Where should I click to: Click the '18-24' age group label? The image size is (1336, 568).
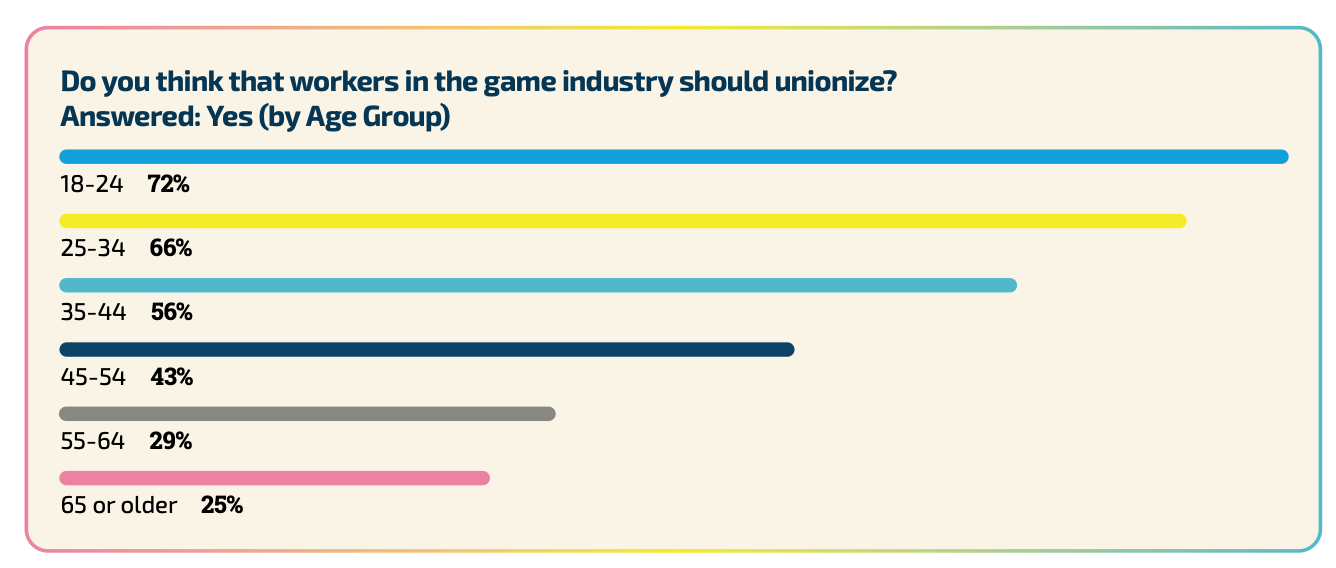coord(92,185)
